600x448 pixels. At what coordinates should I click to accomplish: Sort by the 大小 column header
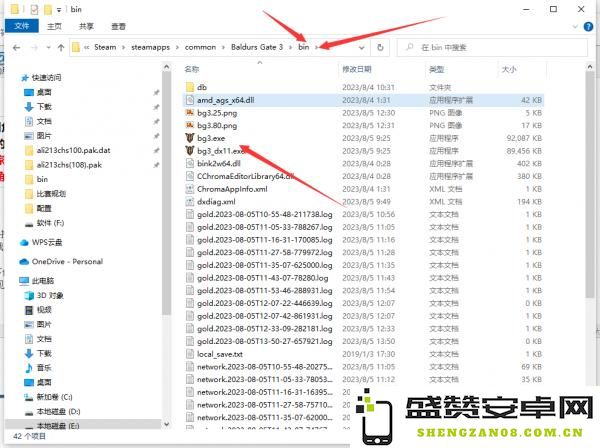point(509,69)
